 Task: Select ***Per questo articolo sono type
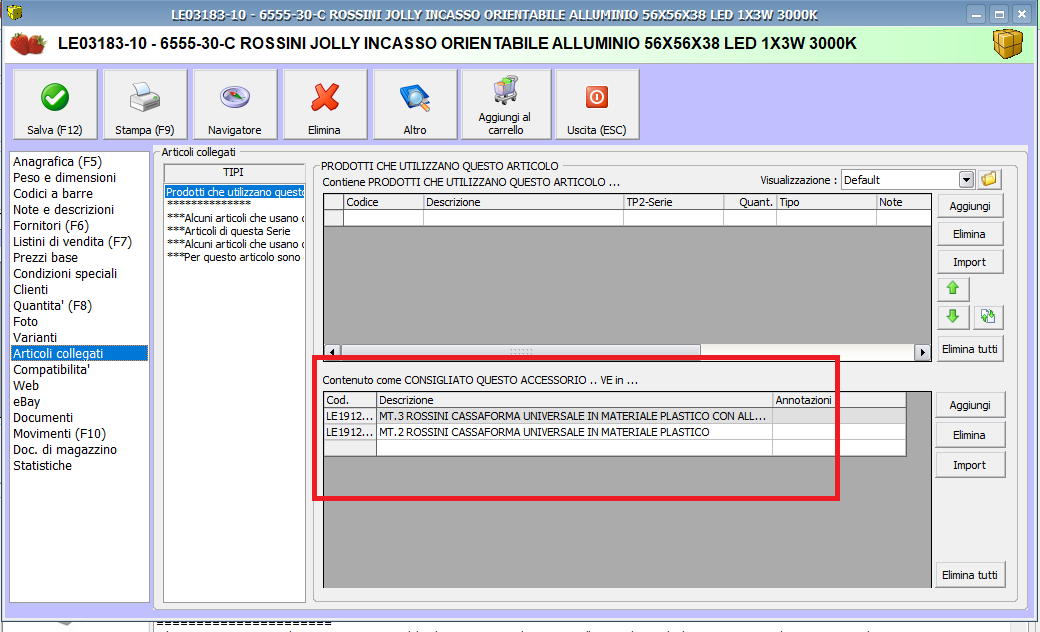235,257
